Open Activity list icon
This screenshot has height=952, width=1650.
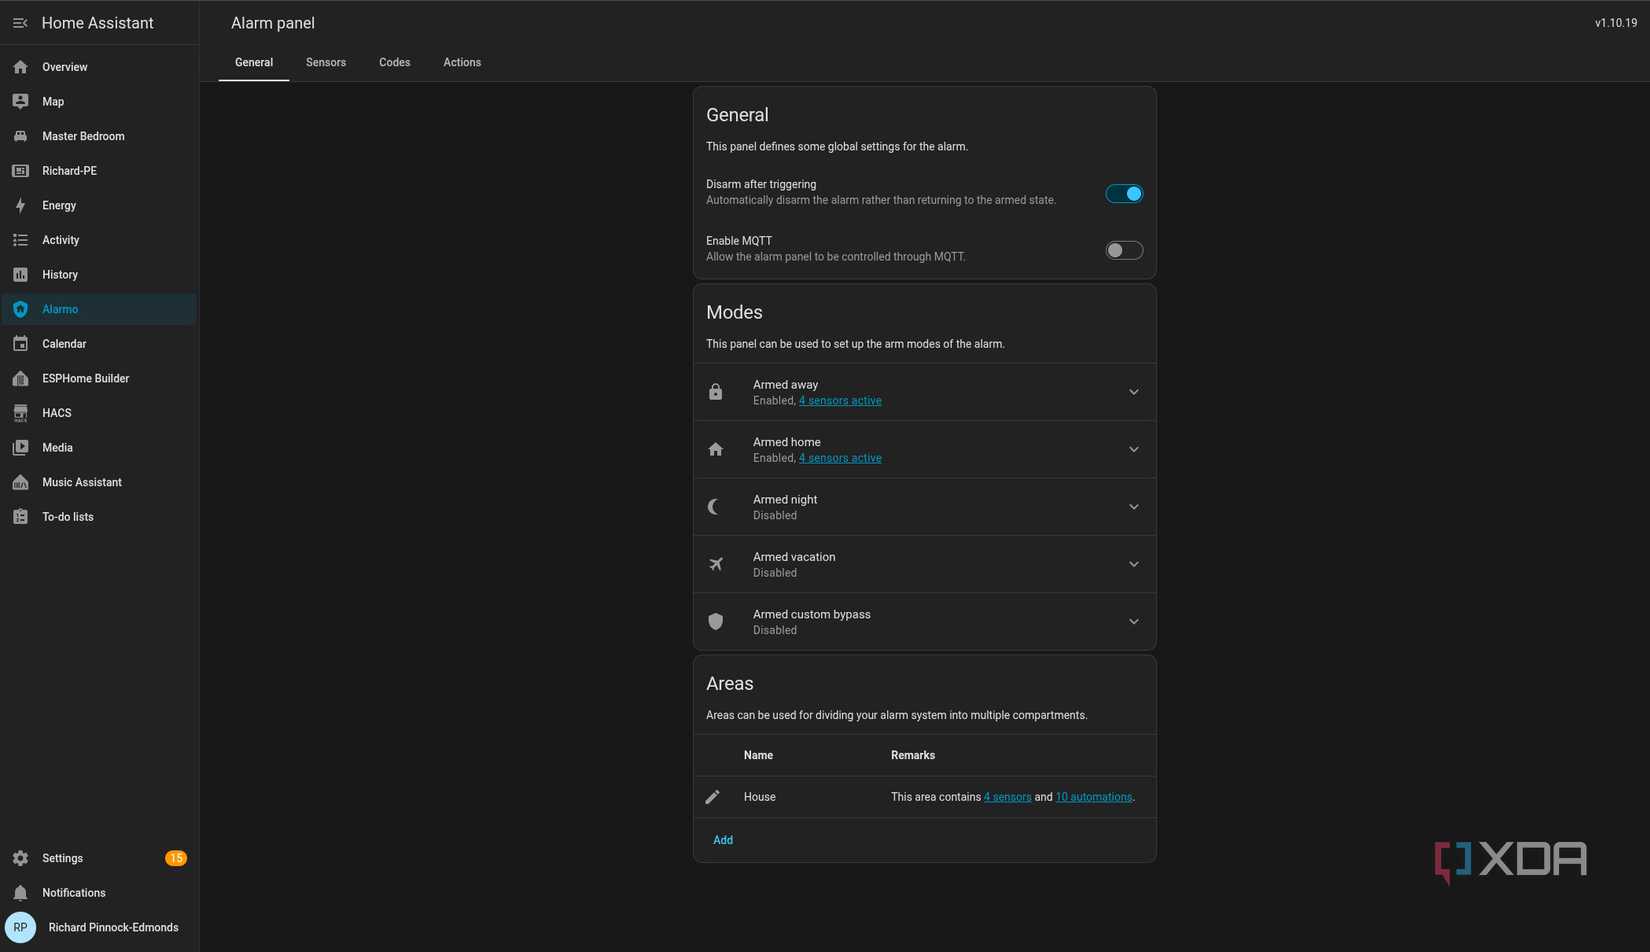click(x=20, y=240)
